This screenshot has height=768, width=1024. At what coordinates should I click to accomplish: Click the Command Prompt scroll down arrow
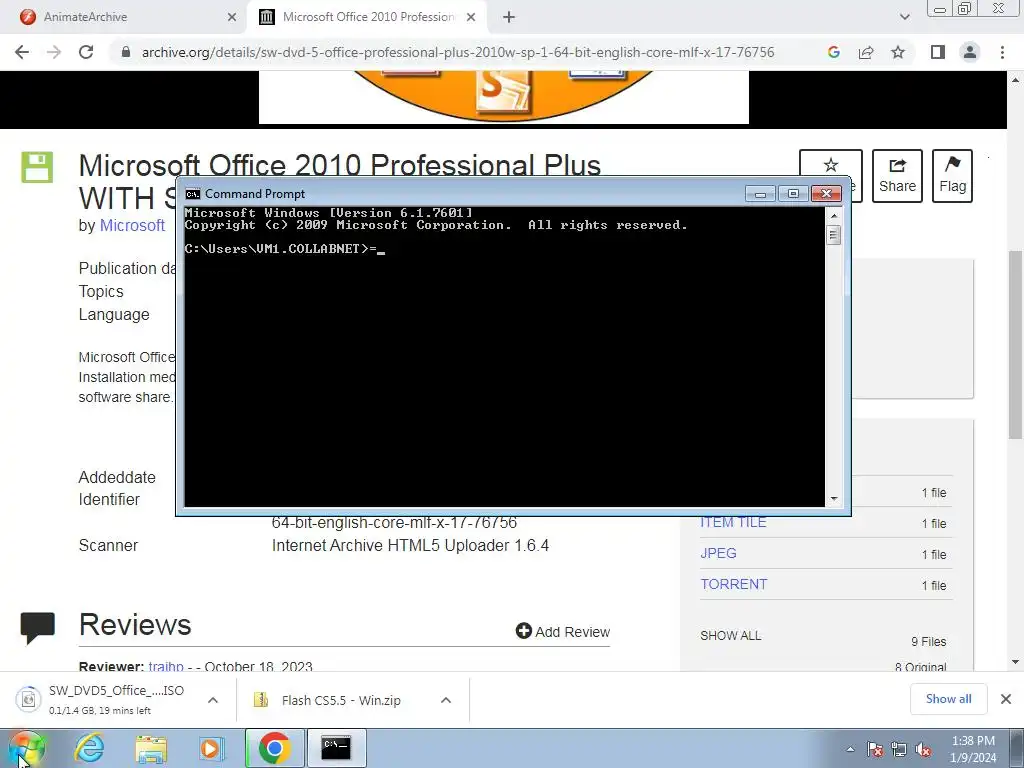click(x=833, y=499)
